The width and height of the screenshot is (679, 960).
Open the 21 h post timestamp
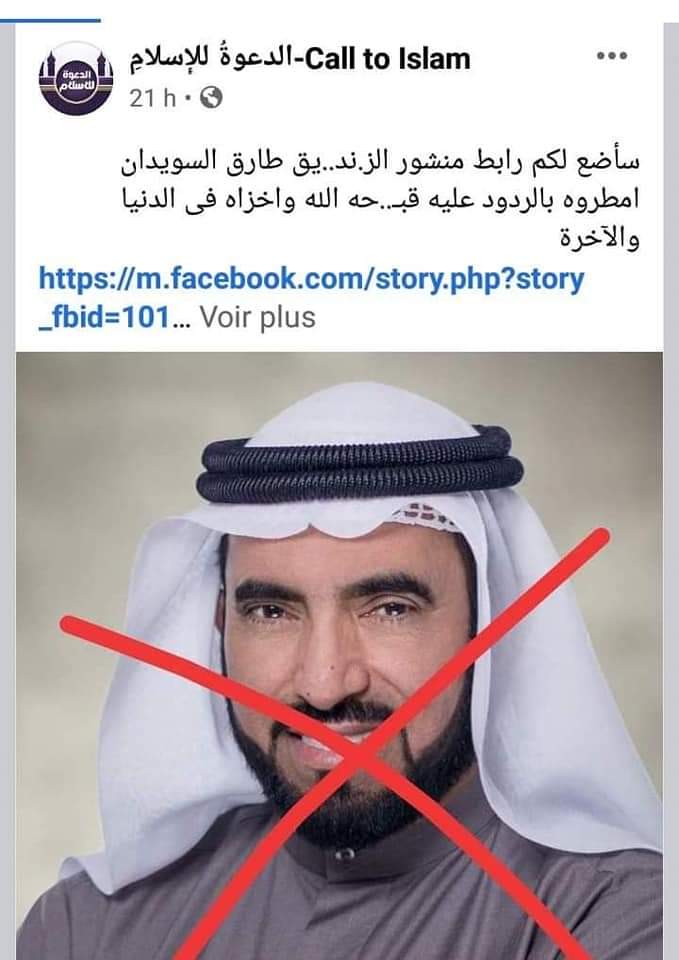(x=152, y=98)
